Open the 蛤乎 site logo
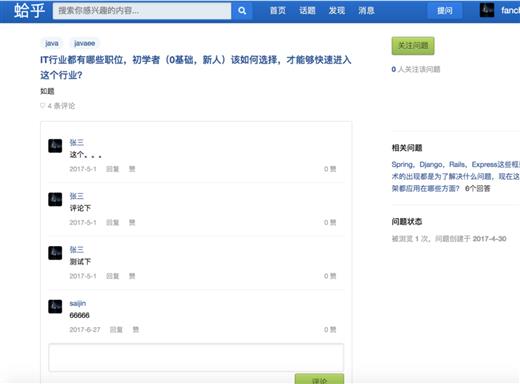Viewport: 520px width, 384px height. pyautogui.click(x=29, y=11)
